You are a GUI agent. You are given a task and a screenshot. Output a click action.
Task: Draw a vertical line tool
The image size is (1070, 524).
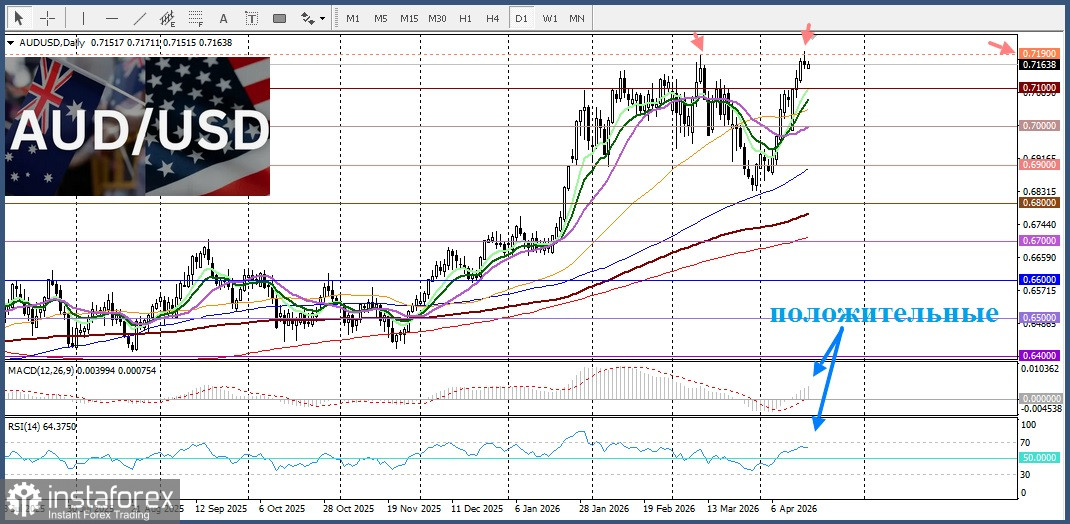click(83, 18)
